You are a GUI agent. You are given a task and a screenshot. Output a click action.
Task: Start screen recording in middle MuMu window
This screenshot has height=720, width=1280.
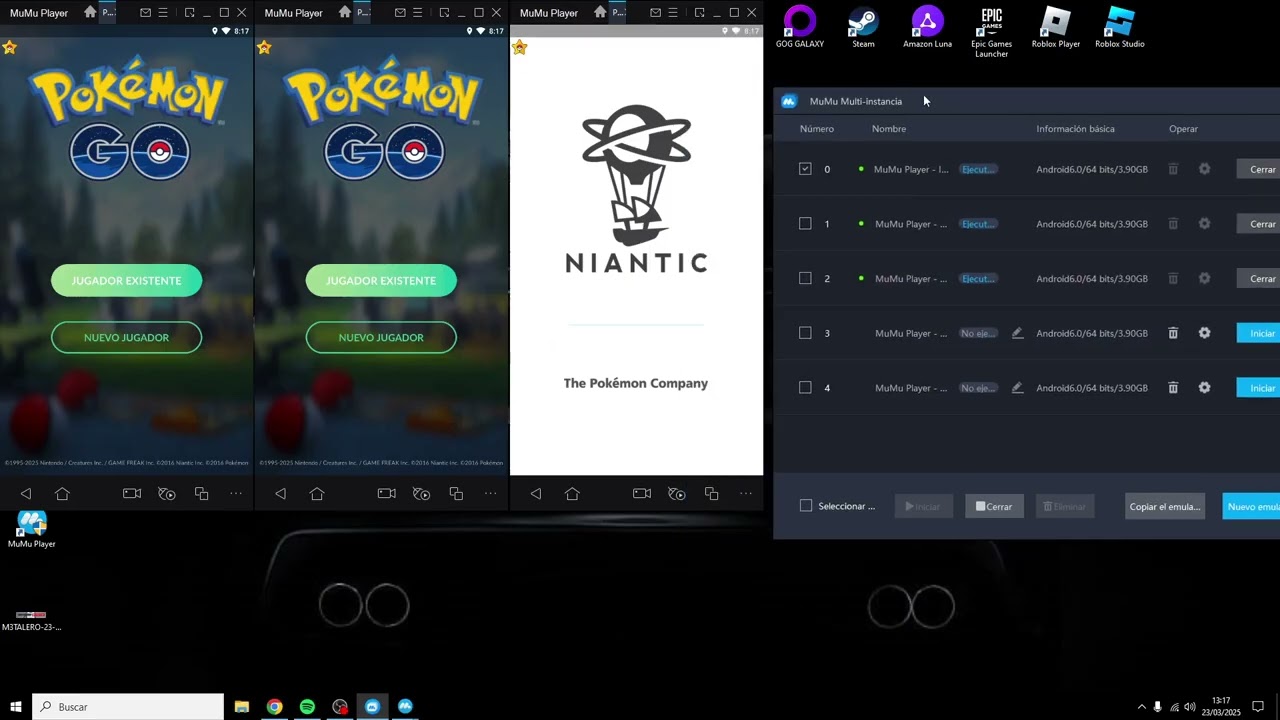tap(387, 494)
